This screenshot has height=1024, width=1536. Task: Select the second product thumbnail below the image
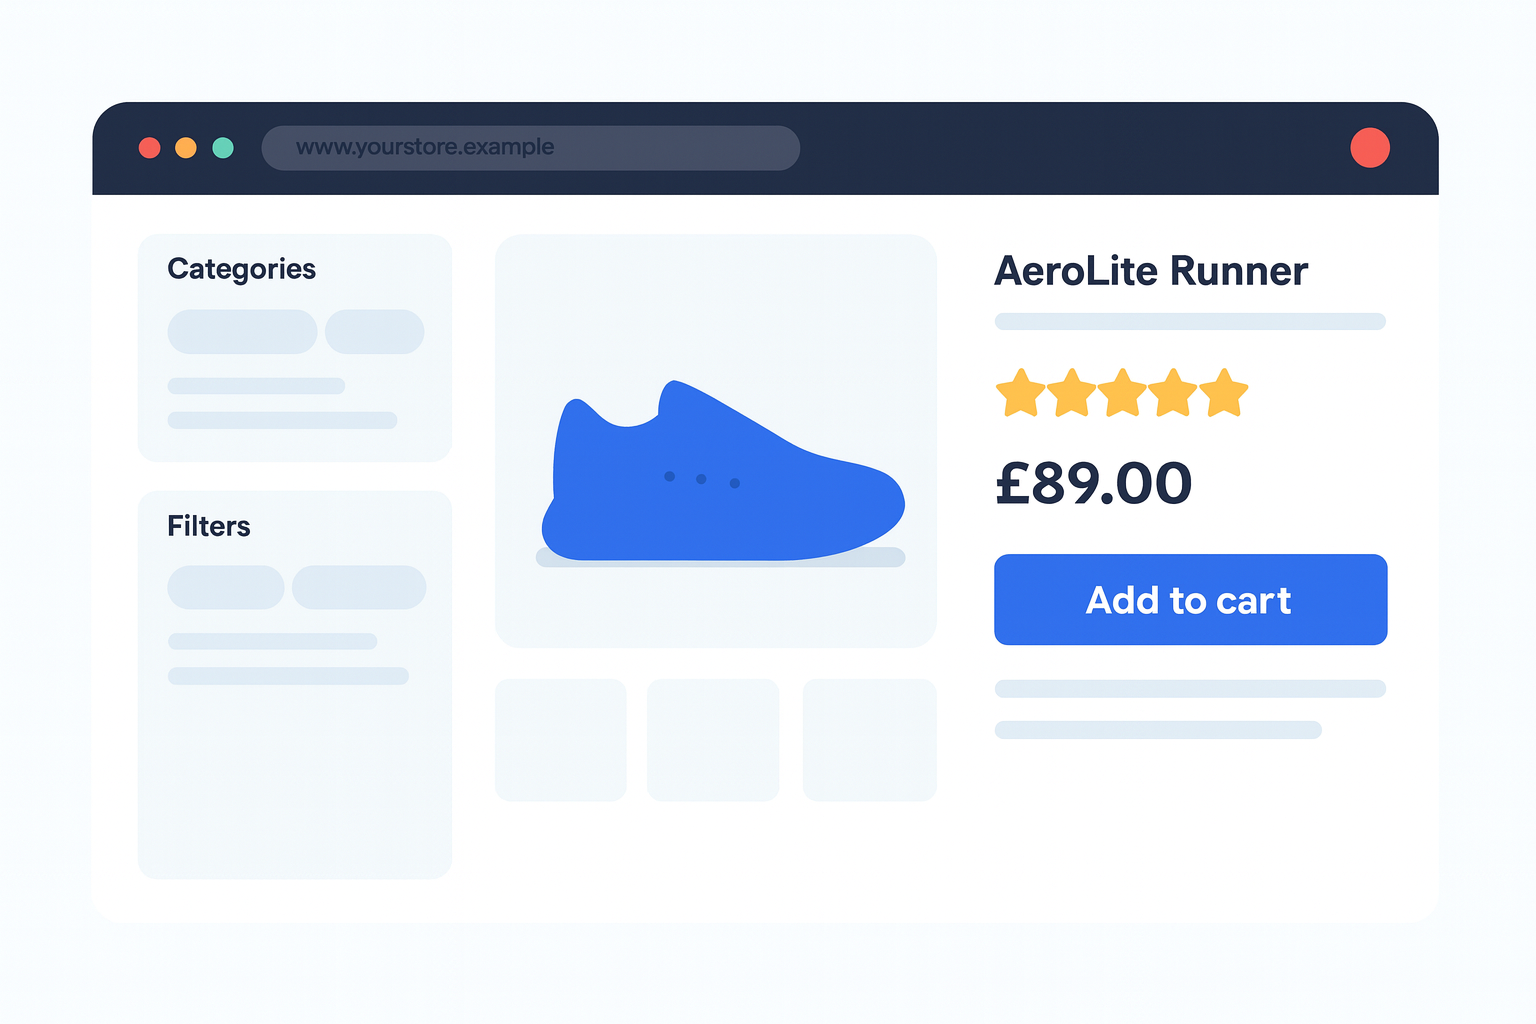pyautogui.click(x=712, y=740)
